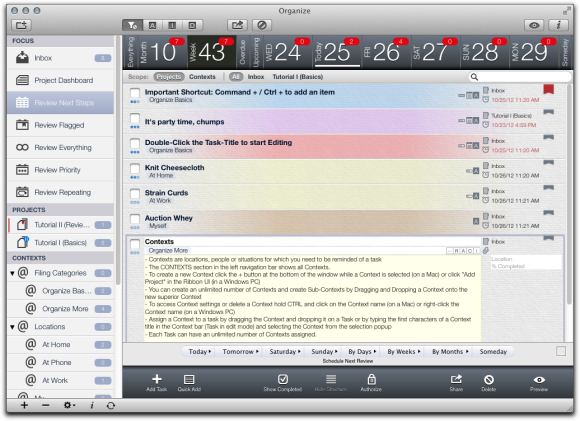
Task: Open Review Priority in sidebar
Action: 61,170
